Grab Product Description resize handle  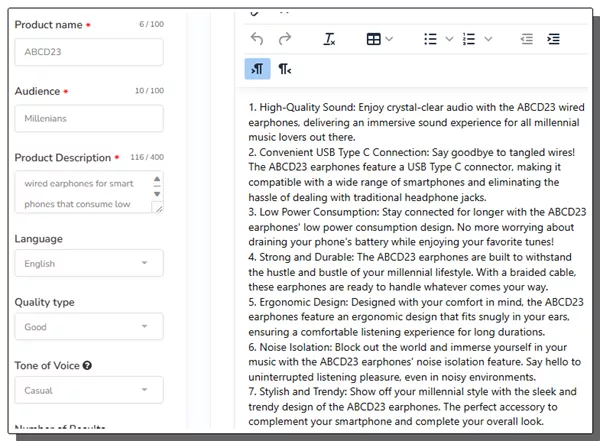(x=158, y=208)
